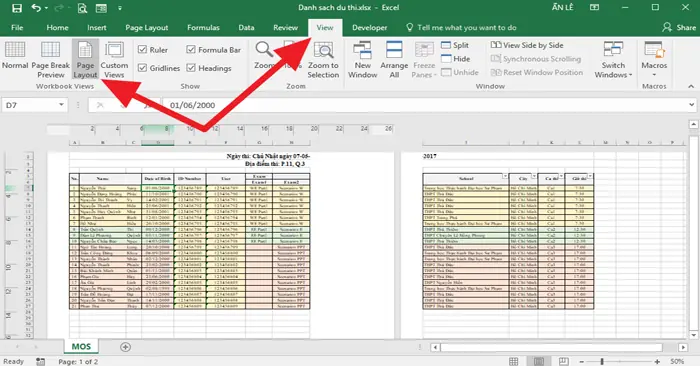Viewport: 700px width, 366px height.
Task: Expand the formula bar
Action: point(691,105)
